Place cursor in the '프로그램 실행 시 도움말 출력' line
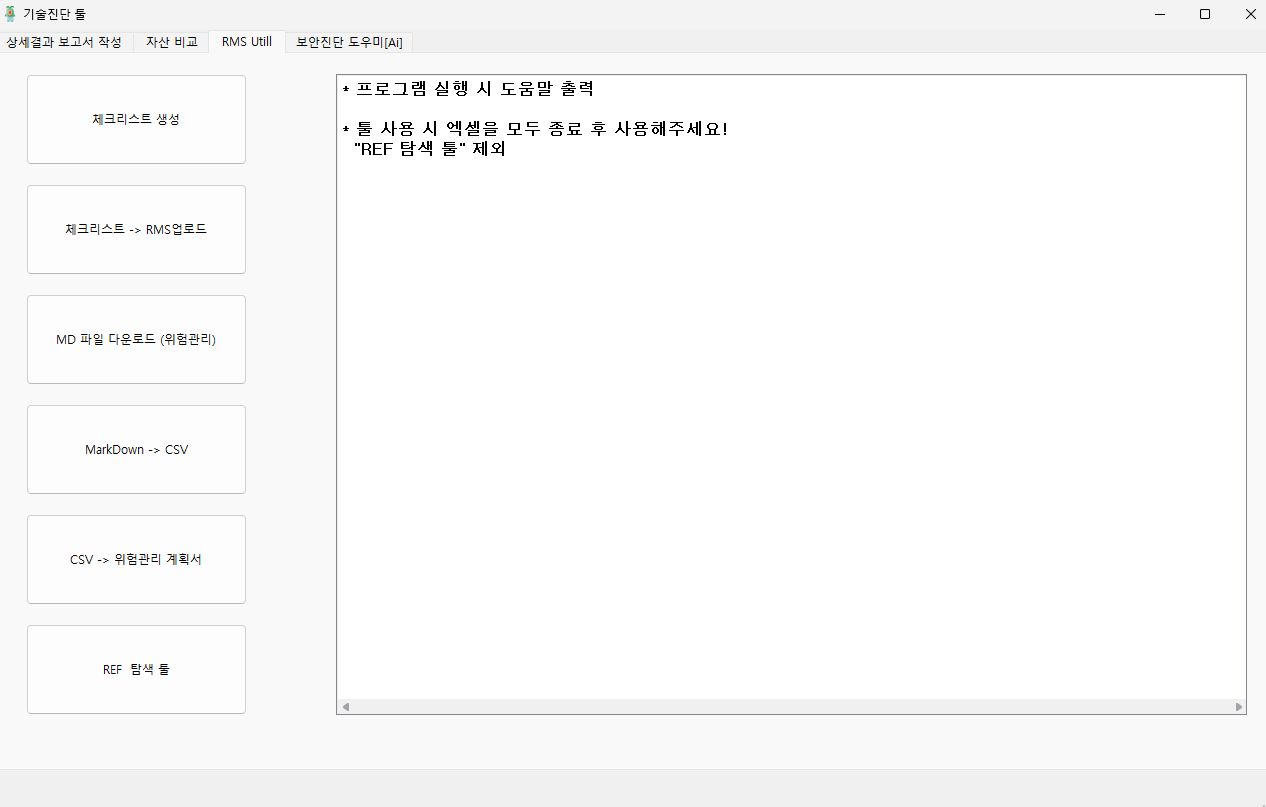 pyautogui.click(x=474, y=89)
